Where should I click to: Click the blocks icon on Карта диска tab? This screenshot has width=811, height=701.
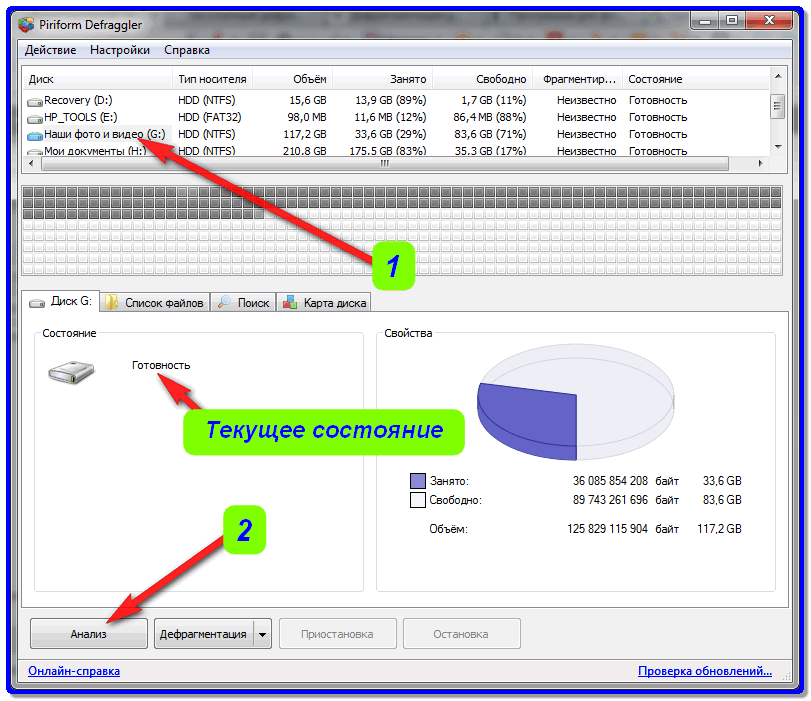(x=290, y=302)
